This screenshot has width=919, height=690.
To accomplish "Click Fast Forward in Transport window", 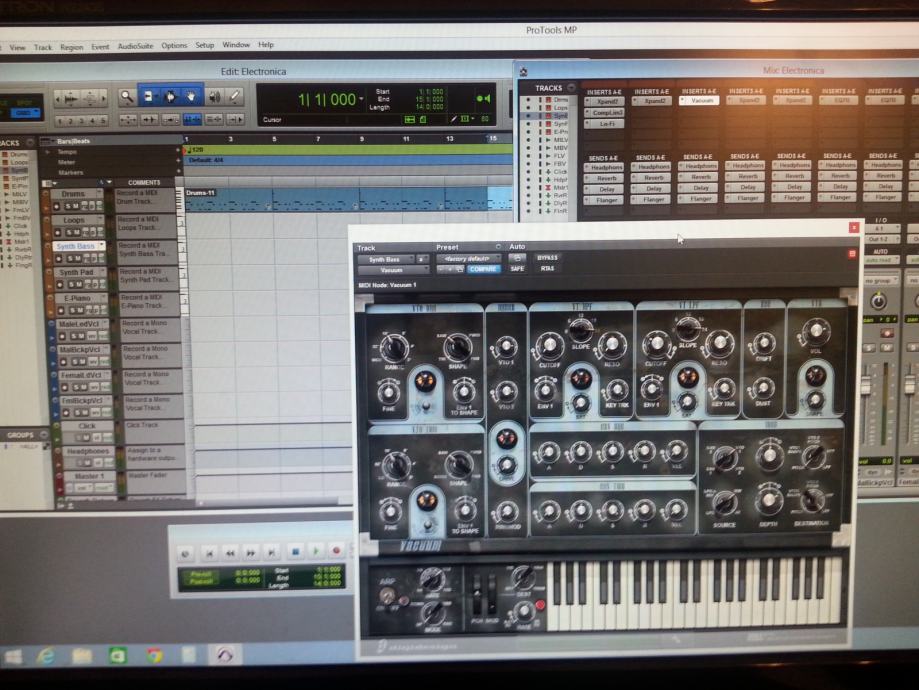I will tap(251, 552).
